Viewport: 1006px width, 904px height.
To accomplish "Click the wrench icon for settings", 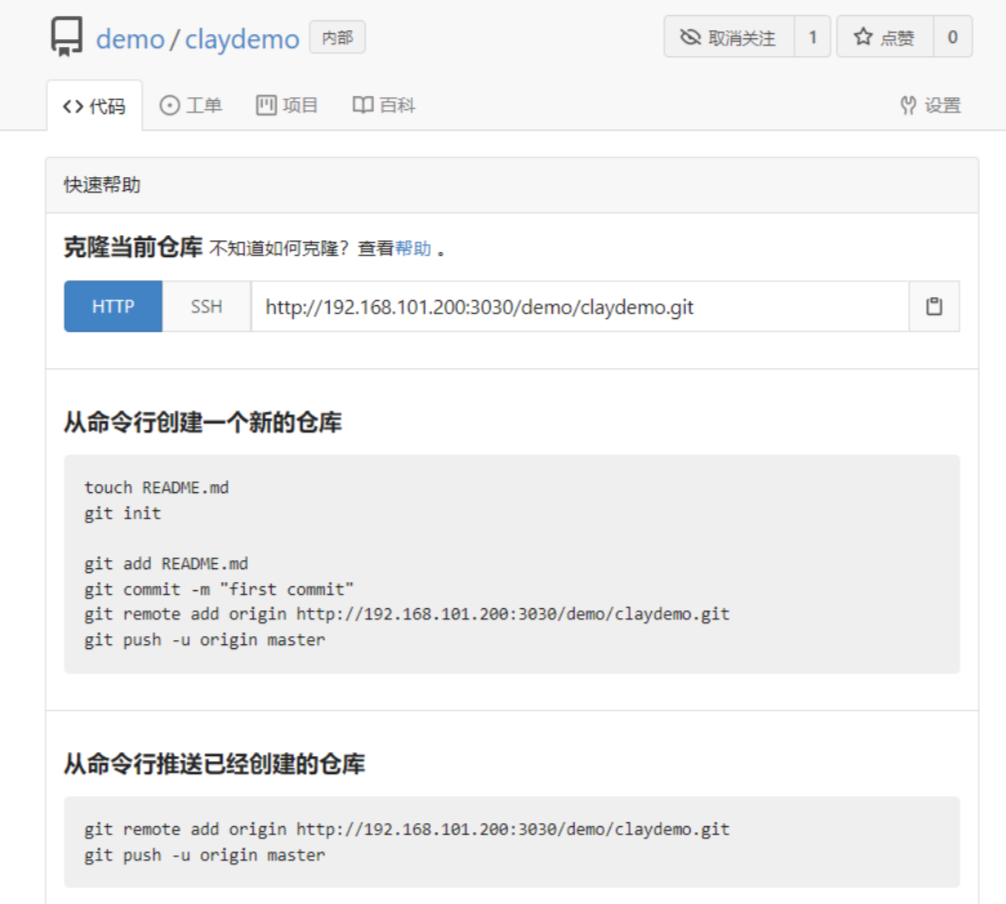I will [908, 106].
